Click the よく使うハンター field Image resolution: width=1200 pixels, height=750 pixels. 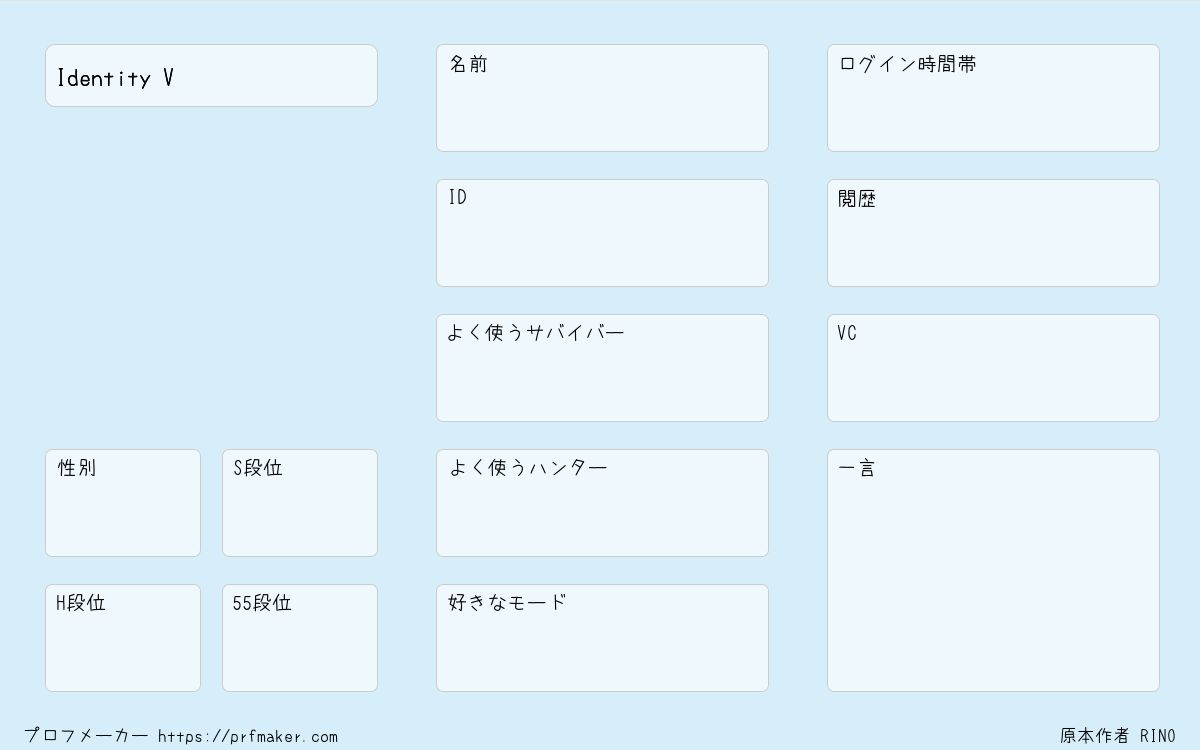click(x=602, y=503)
